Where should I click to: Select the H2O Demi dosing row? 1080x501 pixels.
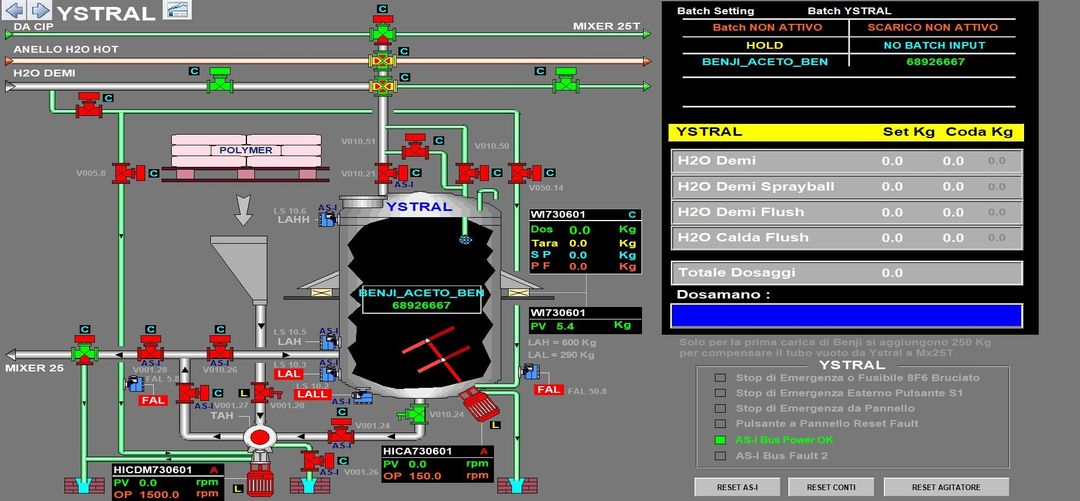(847, 161)
